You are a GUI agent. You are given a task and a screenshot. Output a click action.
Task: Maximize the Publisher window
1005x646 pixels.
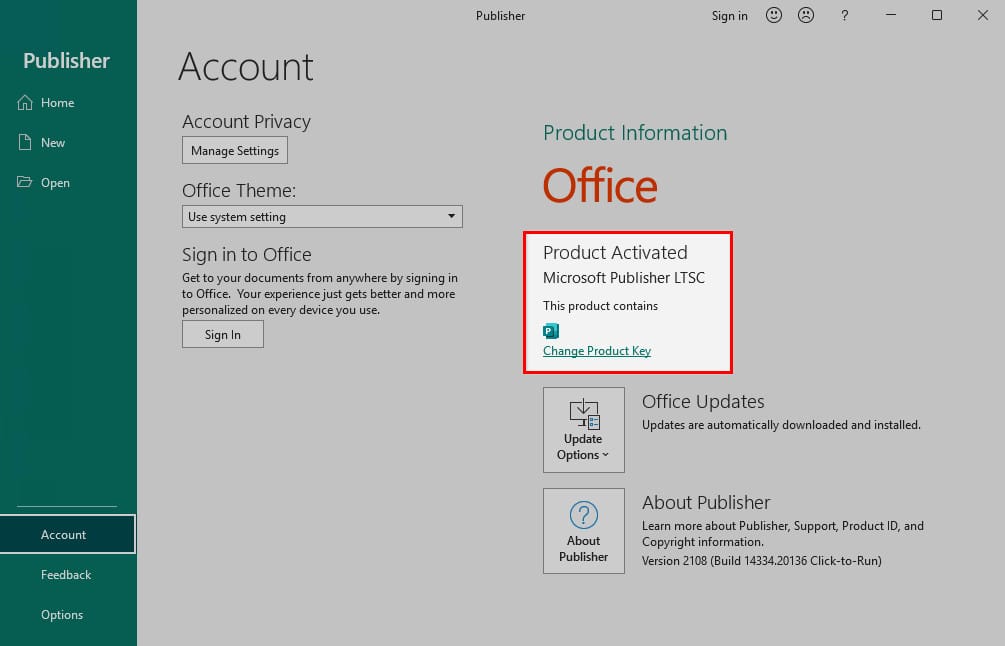pyautogui.click(x=936, y=15)
